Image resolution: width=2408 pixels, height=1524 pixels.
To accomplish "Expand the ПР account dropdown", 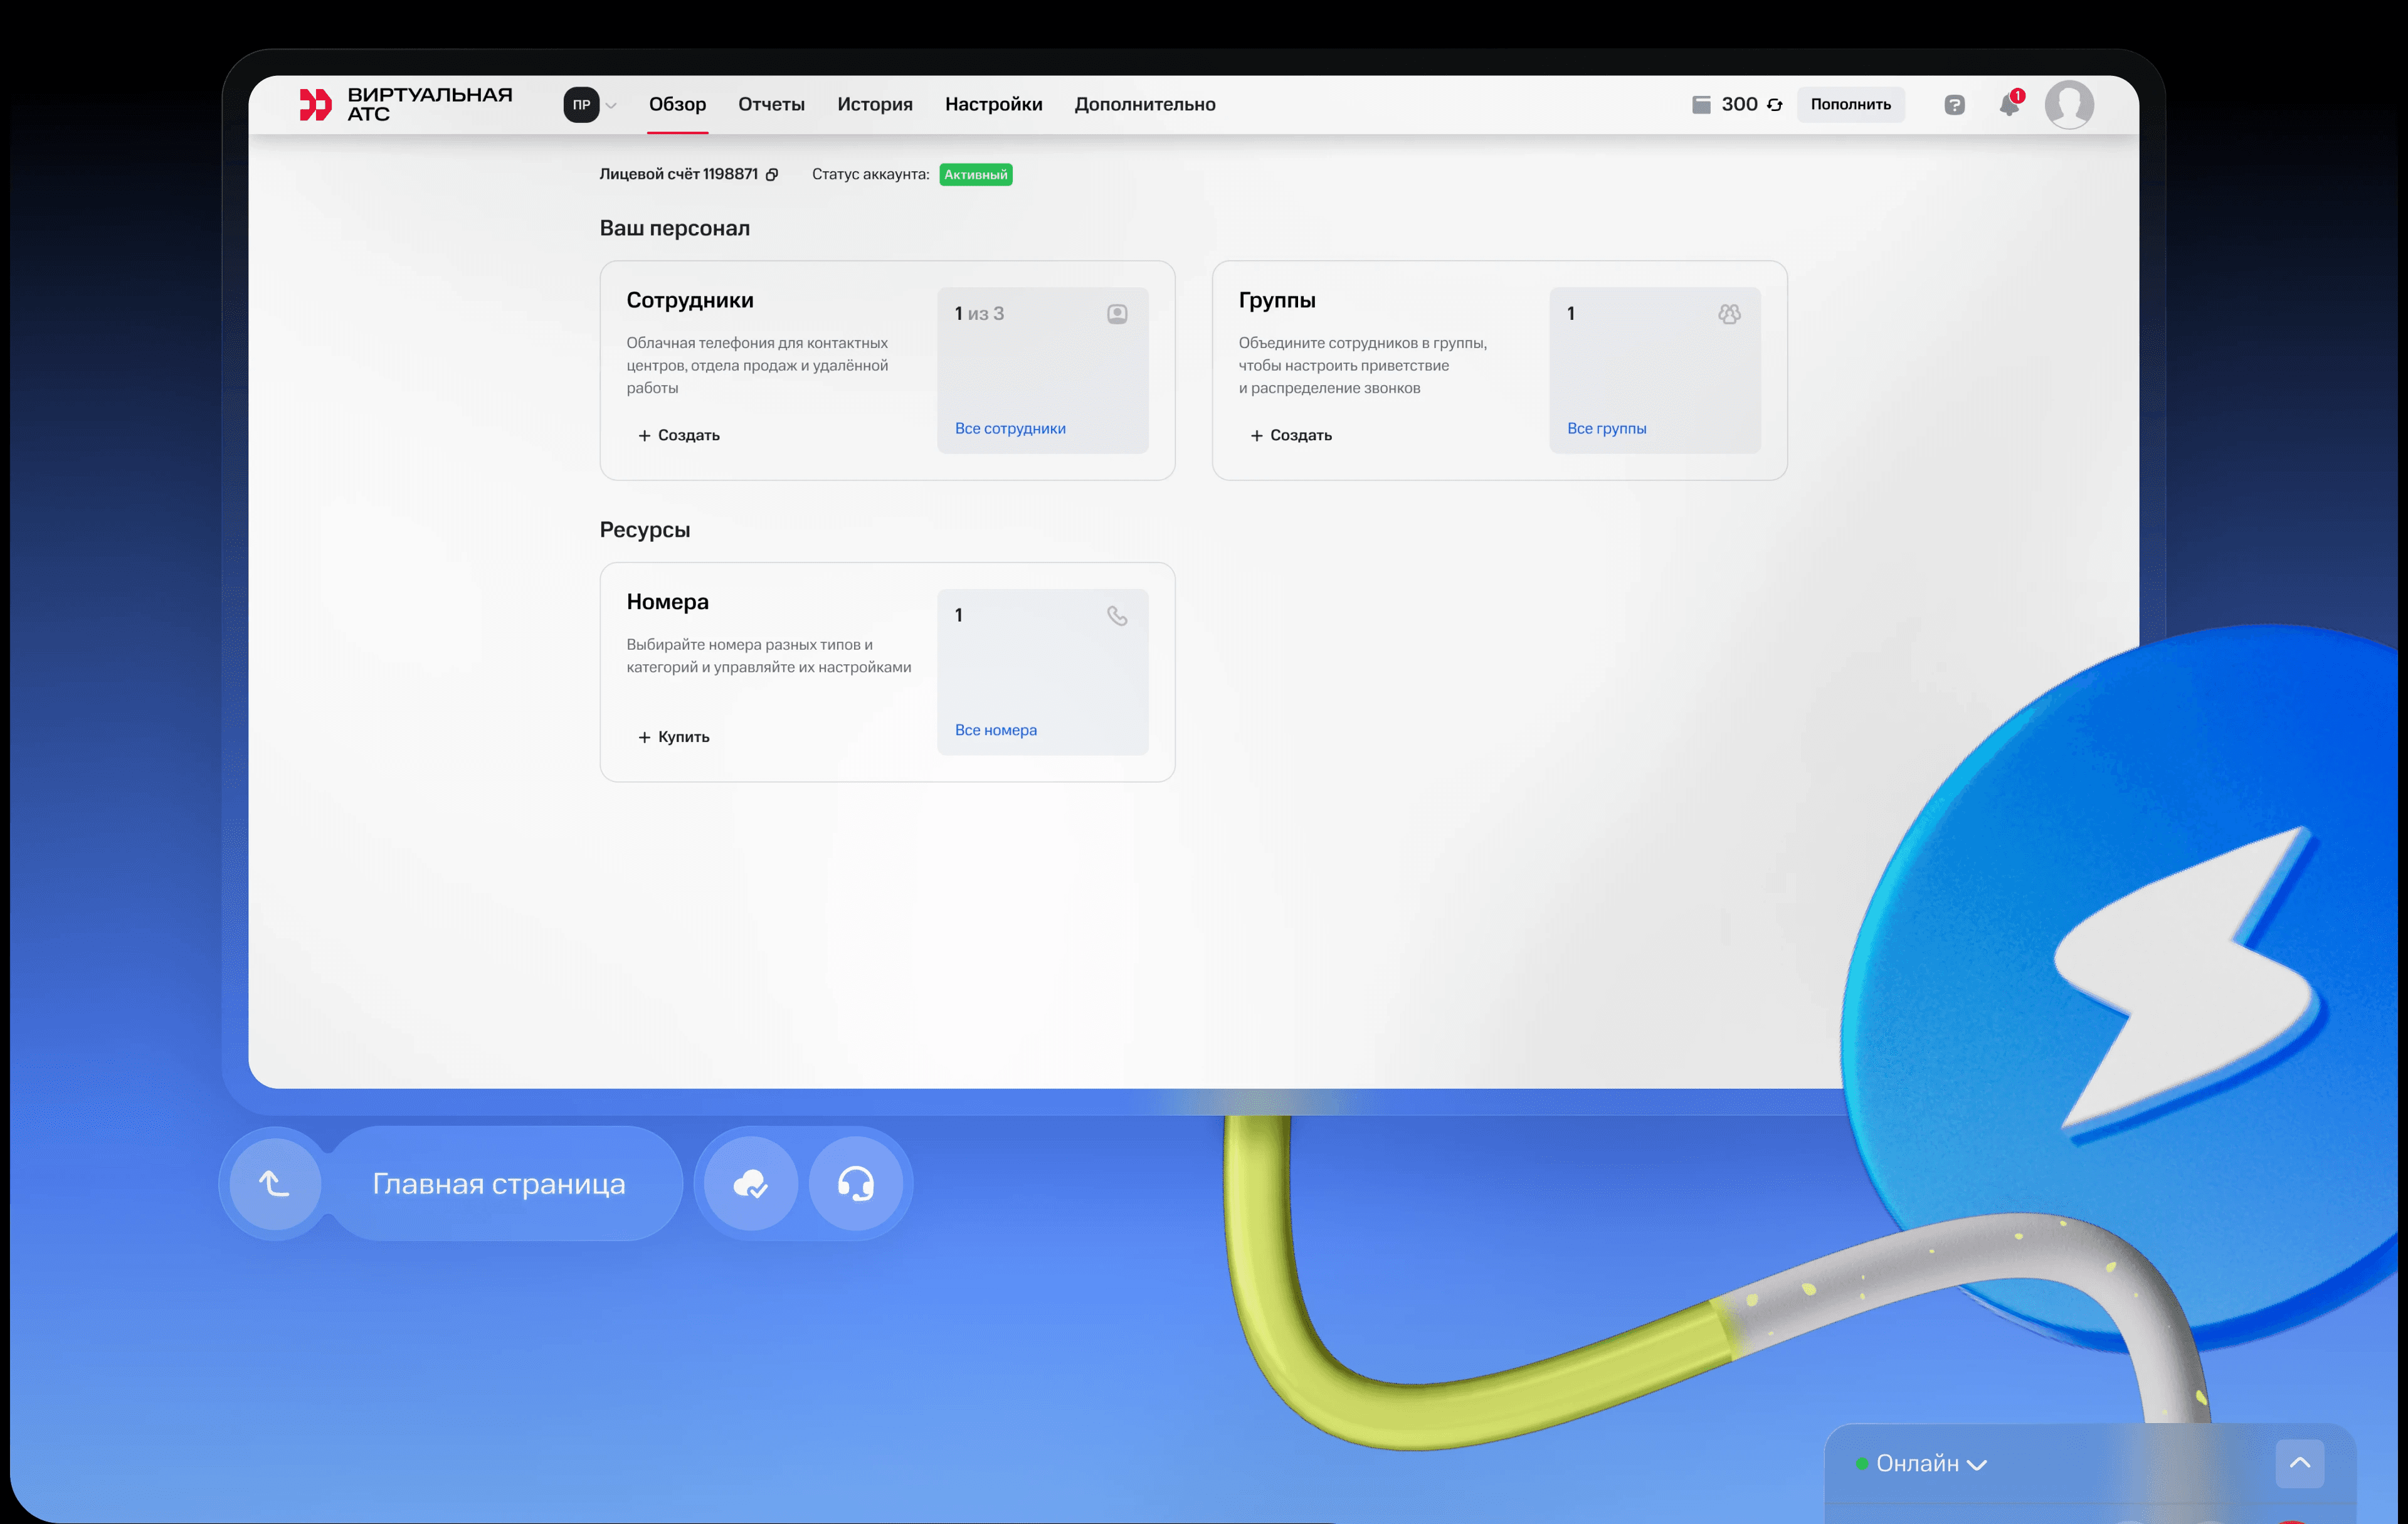I will (x=590, y=105).
